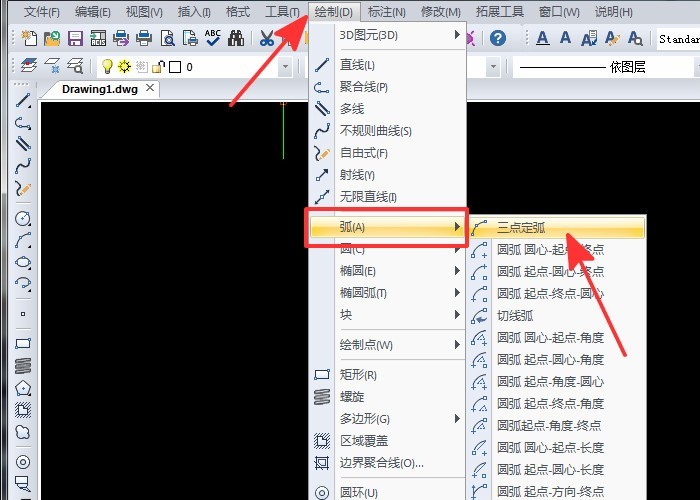Choose 螺旋 menu entry

388,396
